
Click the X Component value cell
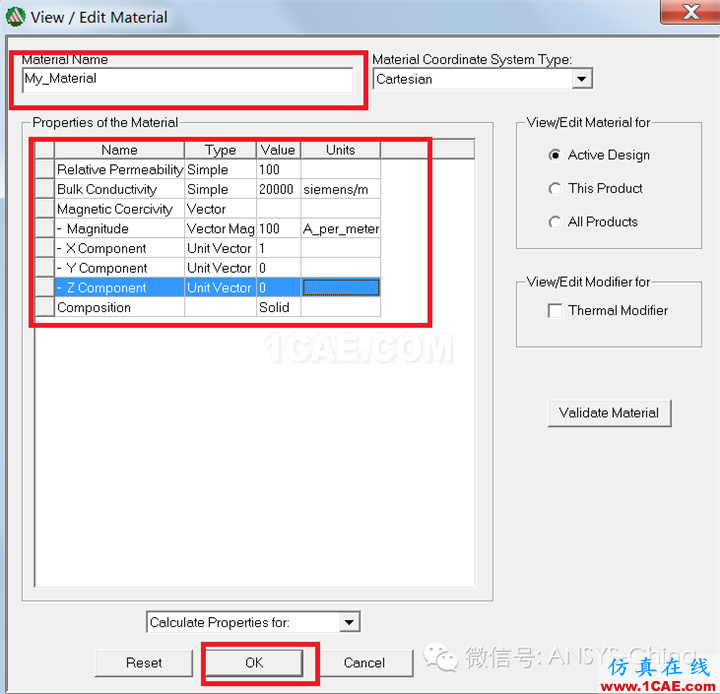pyautogui.click(x=277, y=248)
